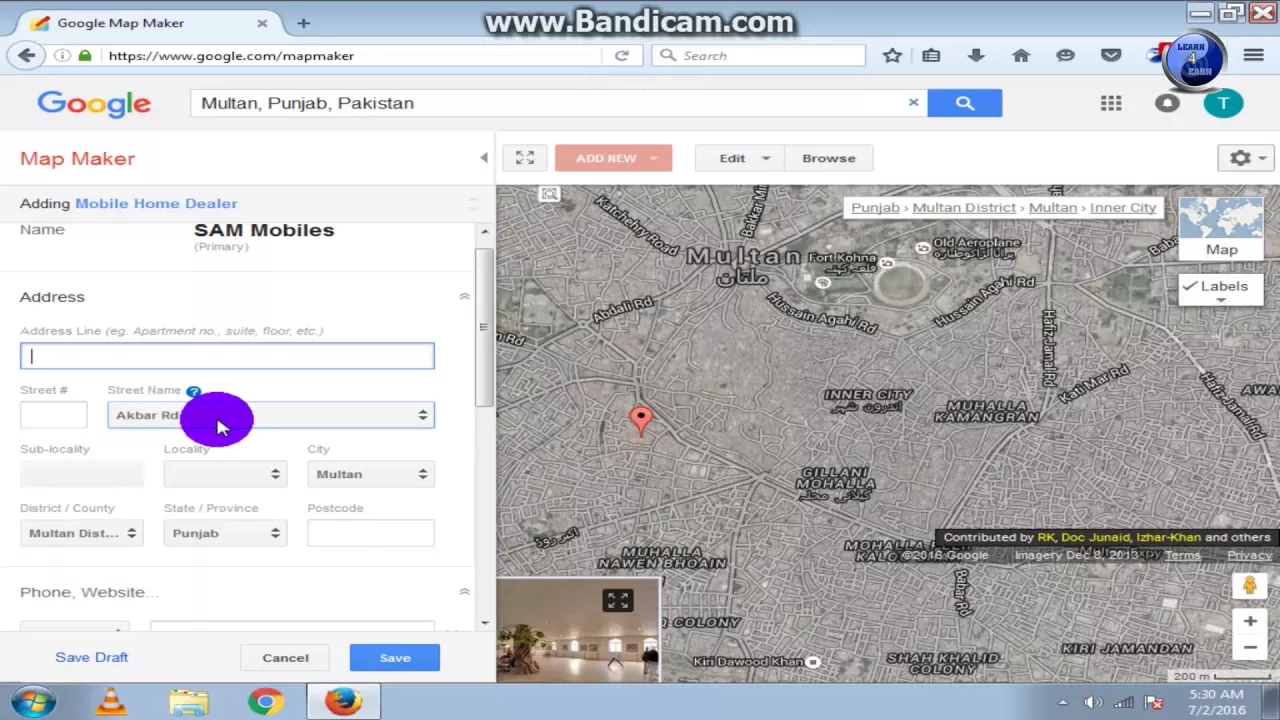
Task: Open the settings gear menu
Action: coord(1244,158)
